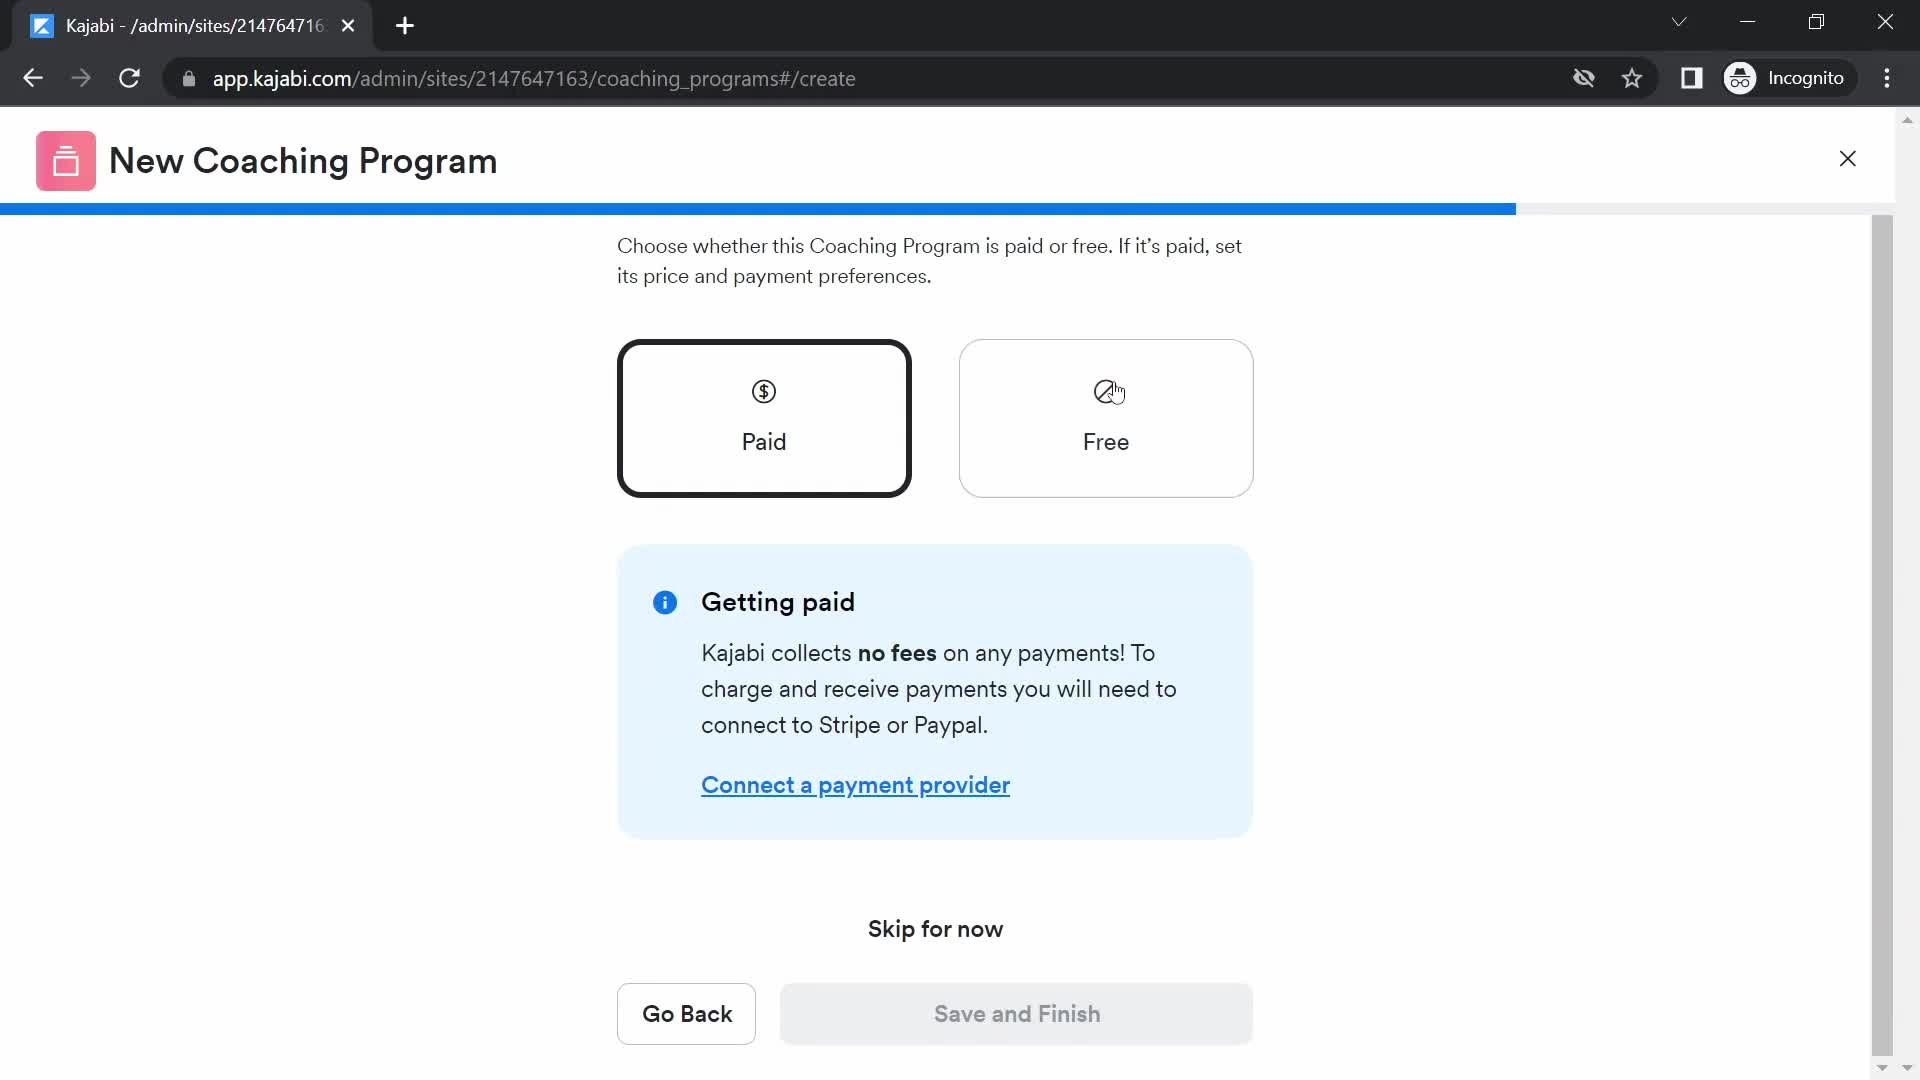Click the New Coaching Program title
The width and height of the screenshot is (1920, 1080).
point(303,161)
